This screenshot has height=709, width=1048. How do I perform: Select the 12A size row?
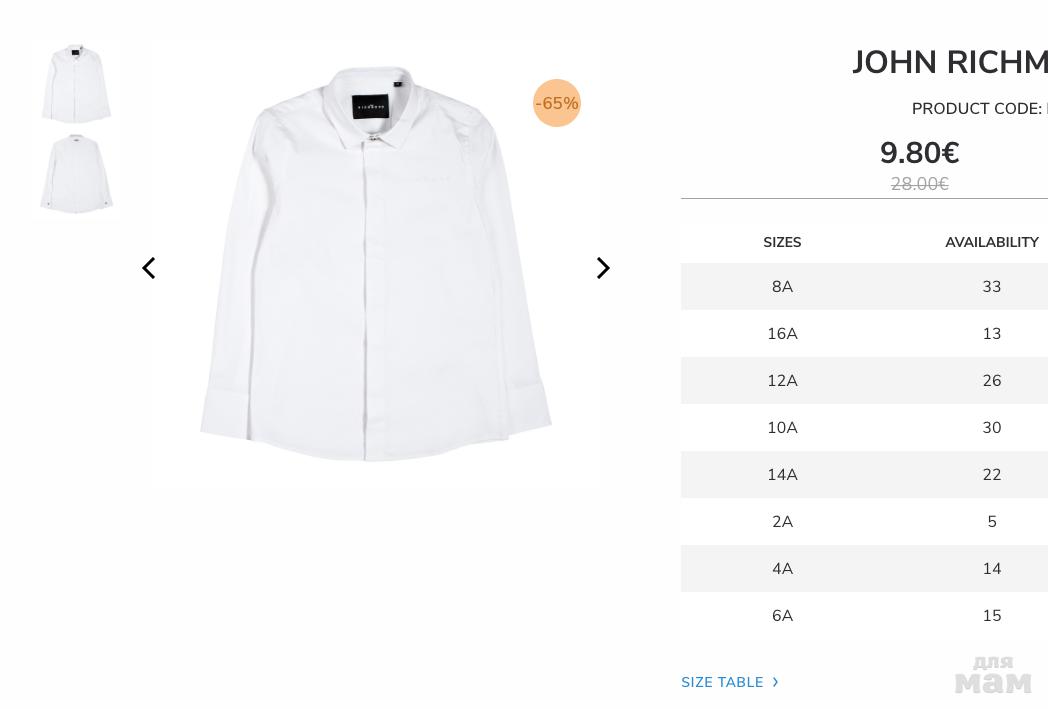782,381
